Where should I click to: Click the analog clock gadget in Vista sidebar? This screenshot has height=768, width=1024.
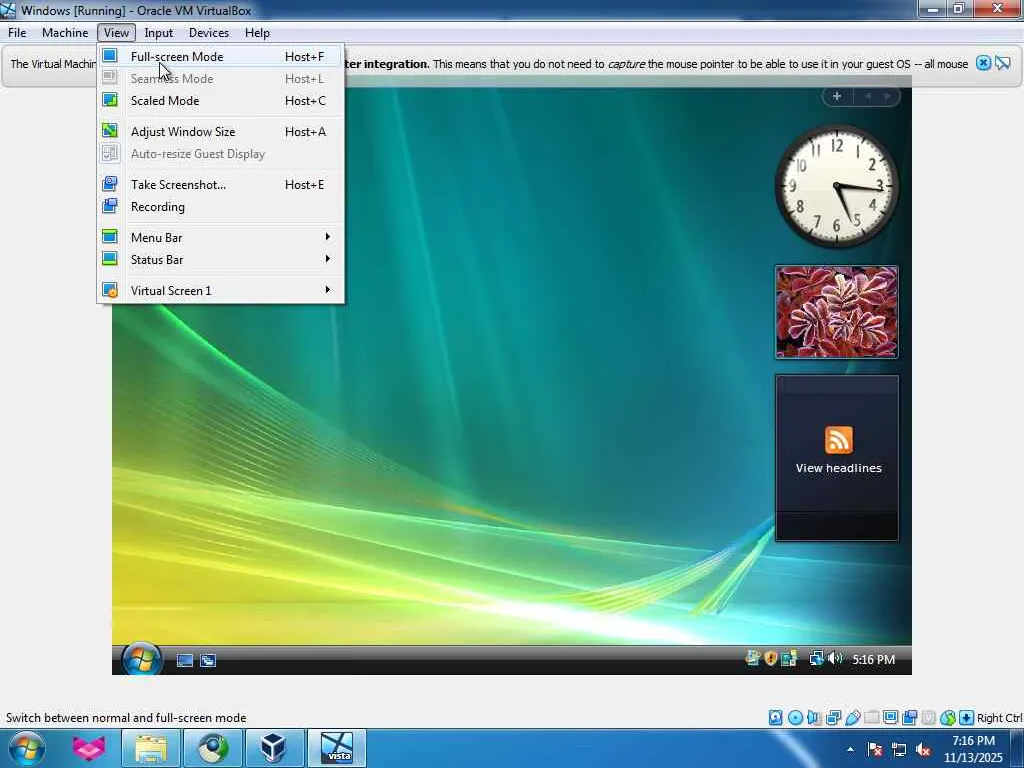(837, 186)
